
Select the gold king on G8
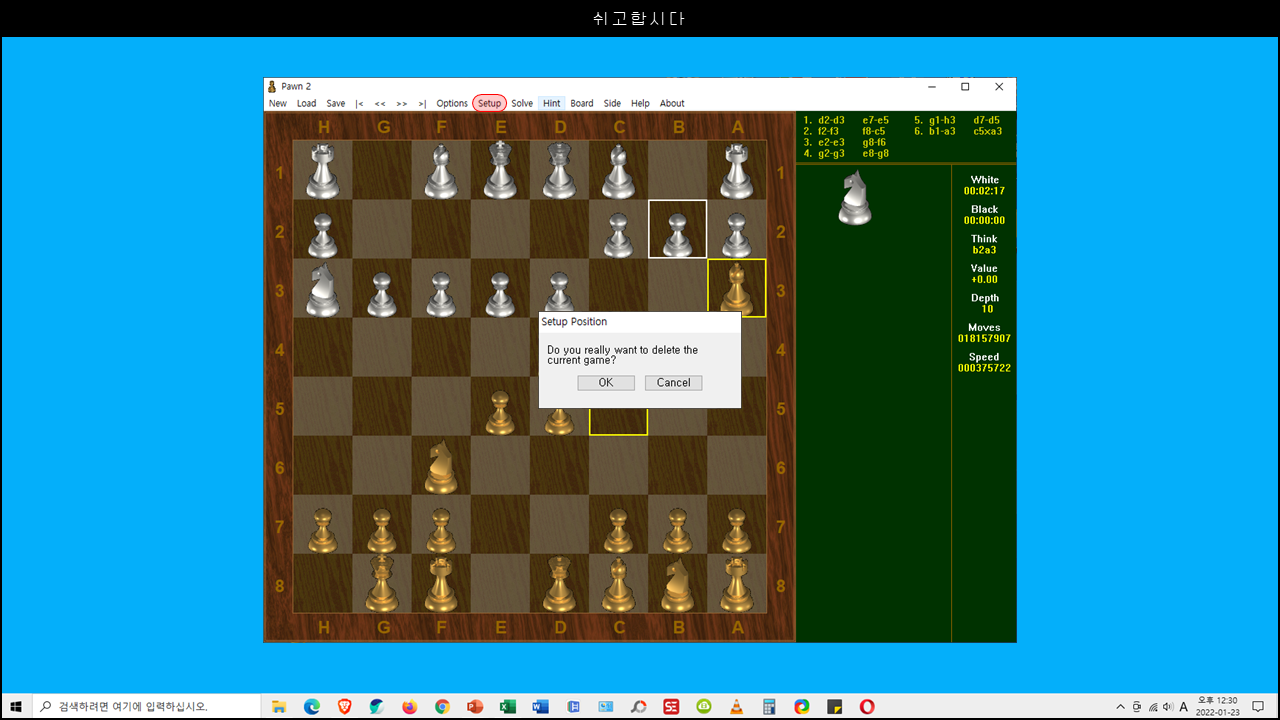[381, 583]
